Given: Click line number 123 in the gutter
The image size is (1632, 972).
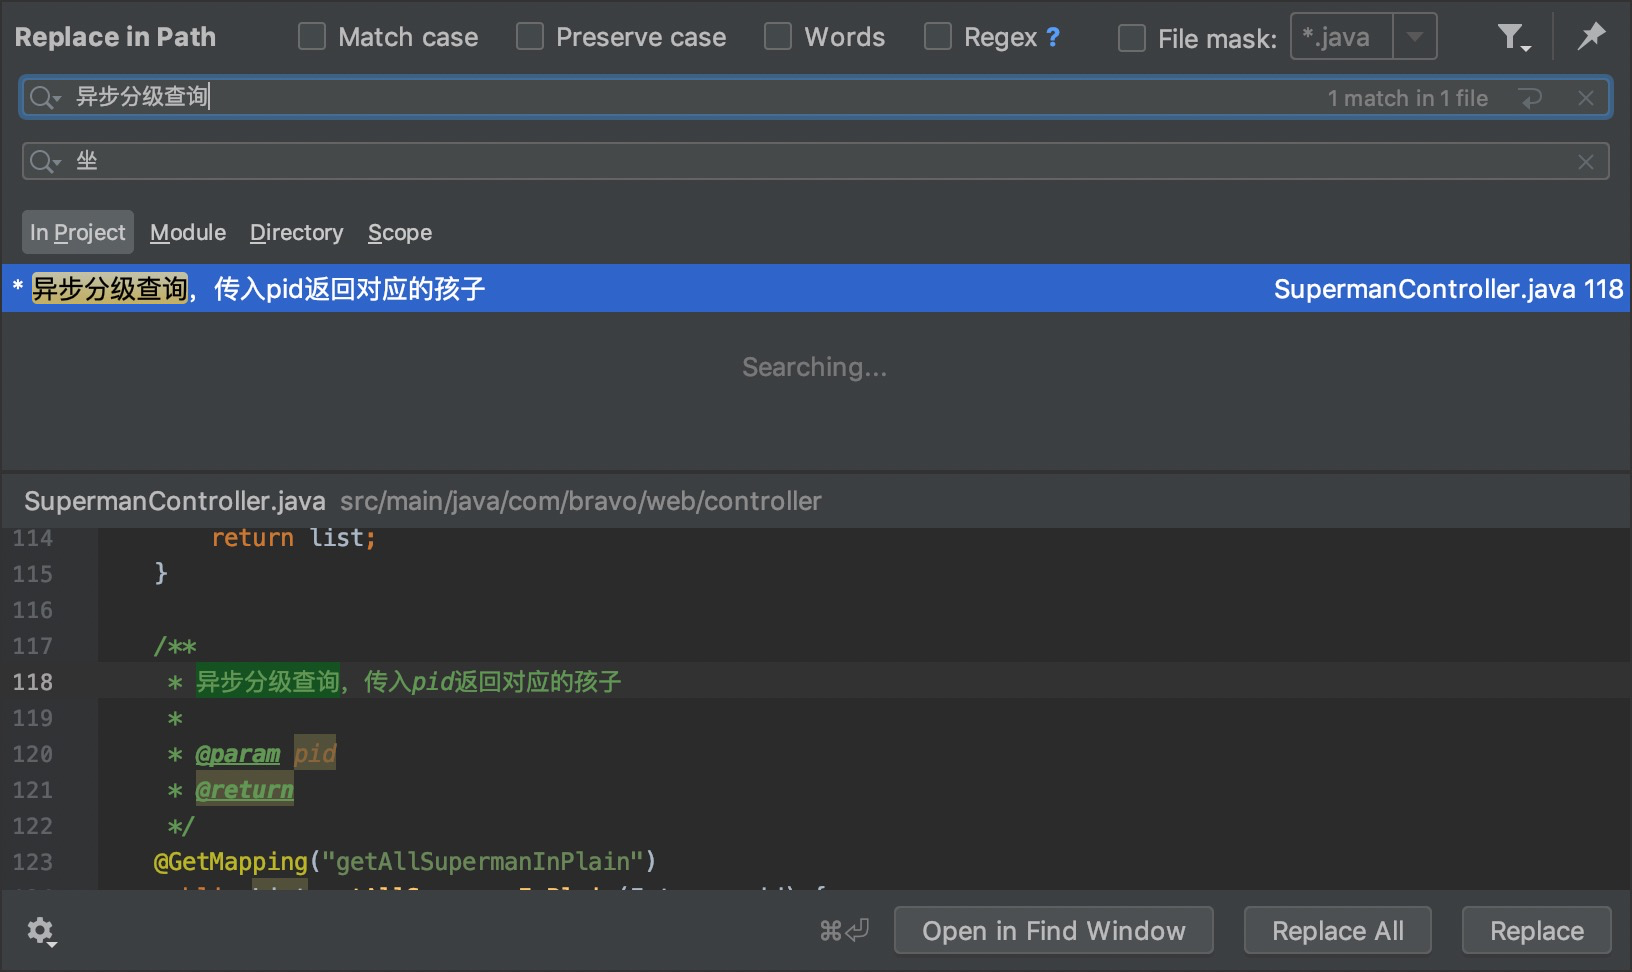Looking at the screenshot, I should pyautogui.click(x=33, y=862).
